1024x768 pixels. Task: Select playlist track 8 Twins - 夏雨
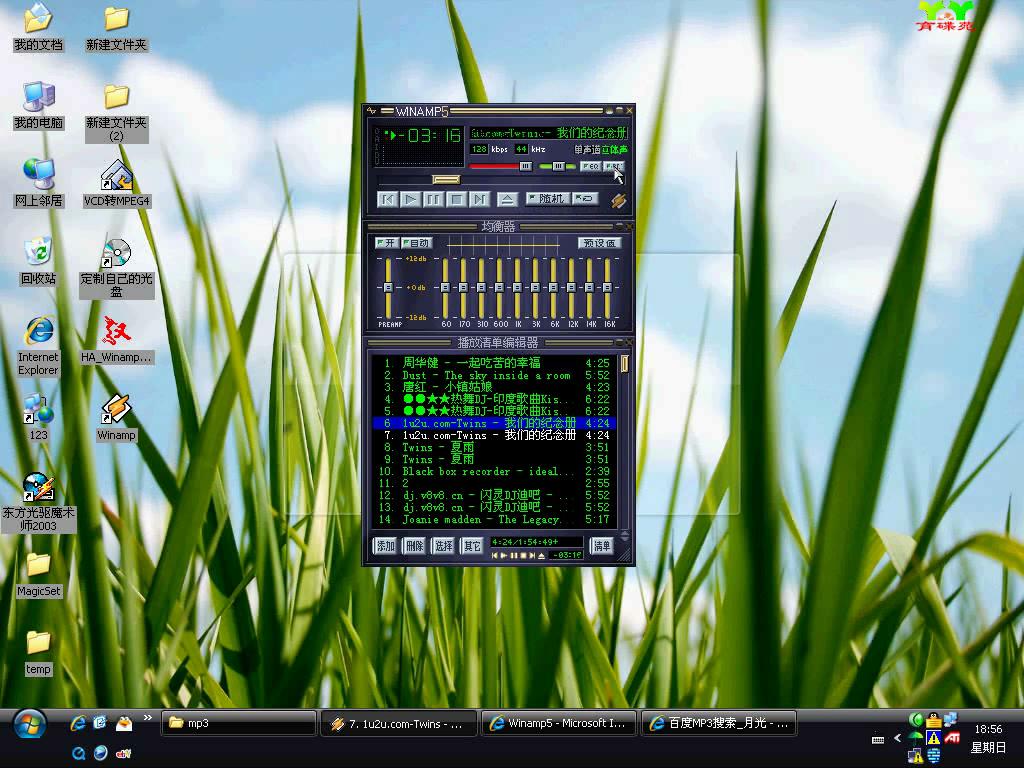point(494,447)
